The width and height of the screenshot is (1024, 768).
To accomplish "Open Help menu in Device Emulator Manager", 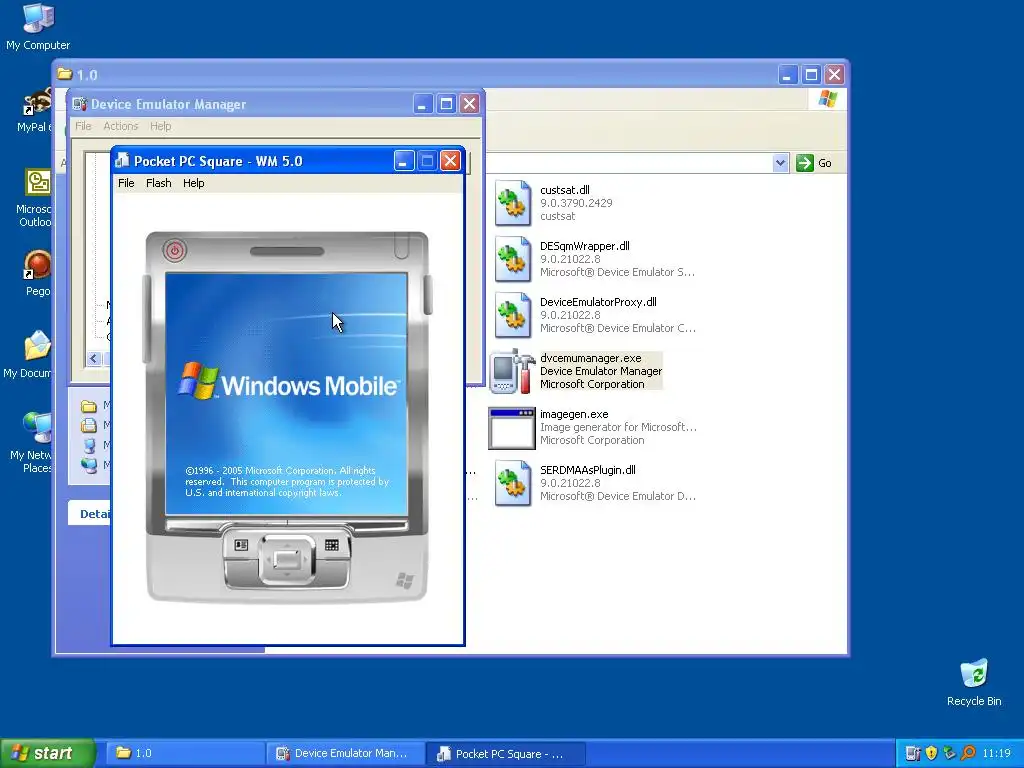I will (161, 126).
